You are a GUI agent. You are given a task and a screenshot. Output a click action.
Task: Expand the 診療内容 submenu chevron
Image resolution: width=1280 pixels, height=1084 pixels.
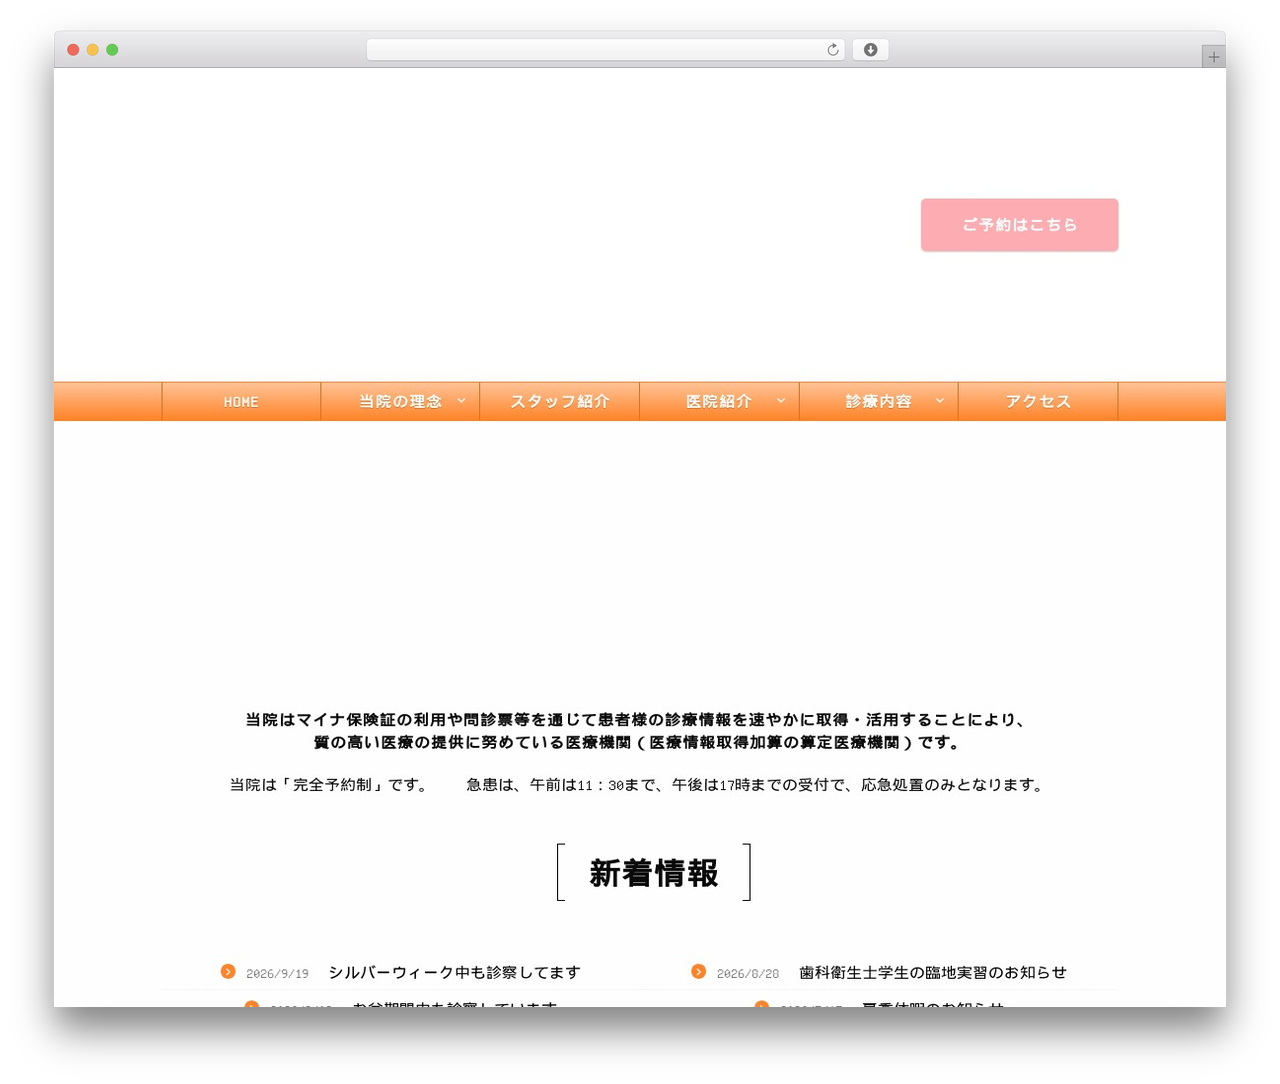[940, 401]
